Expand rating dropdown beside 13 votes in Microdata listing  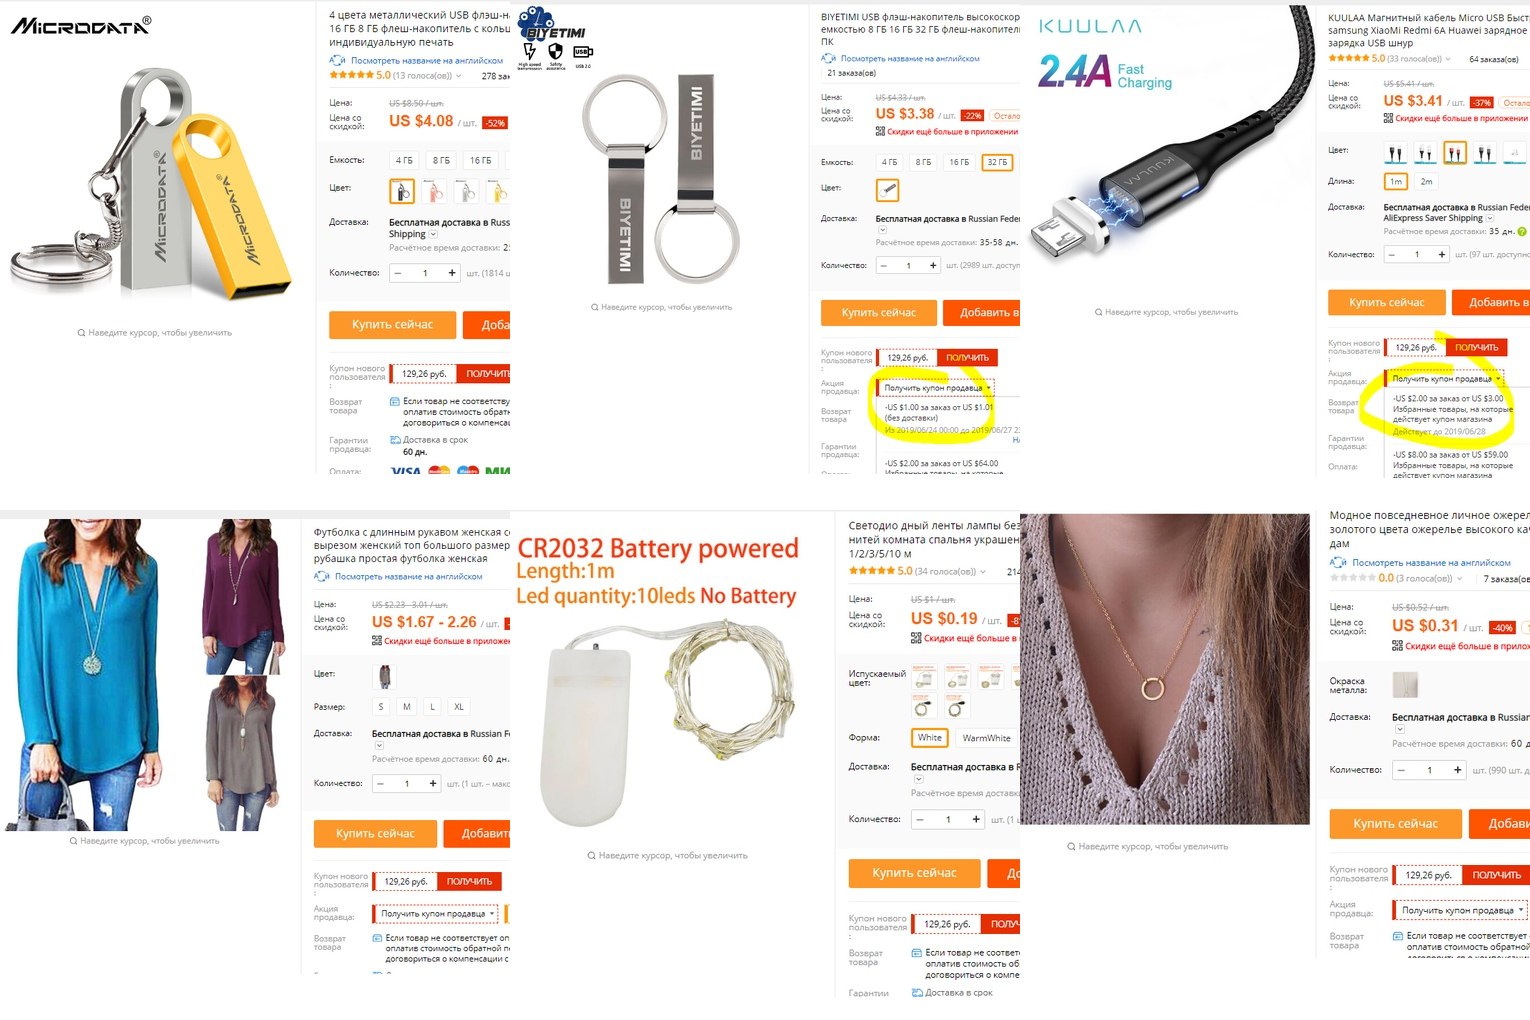[x=459, y=76]
